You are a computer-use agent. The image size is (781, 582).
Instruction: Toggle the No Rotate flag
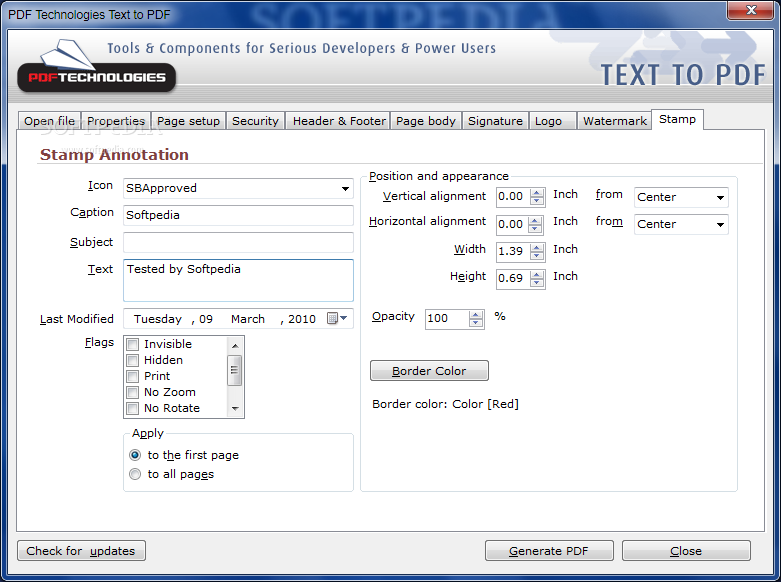tap(132, 409)
